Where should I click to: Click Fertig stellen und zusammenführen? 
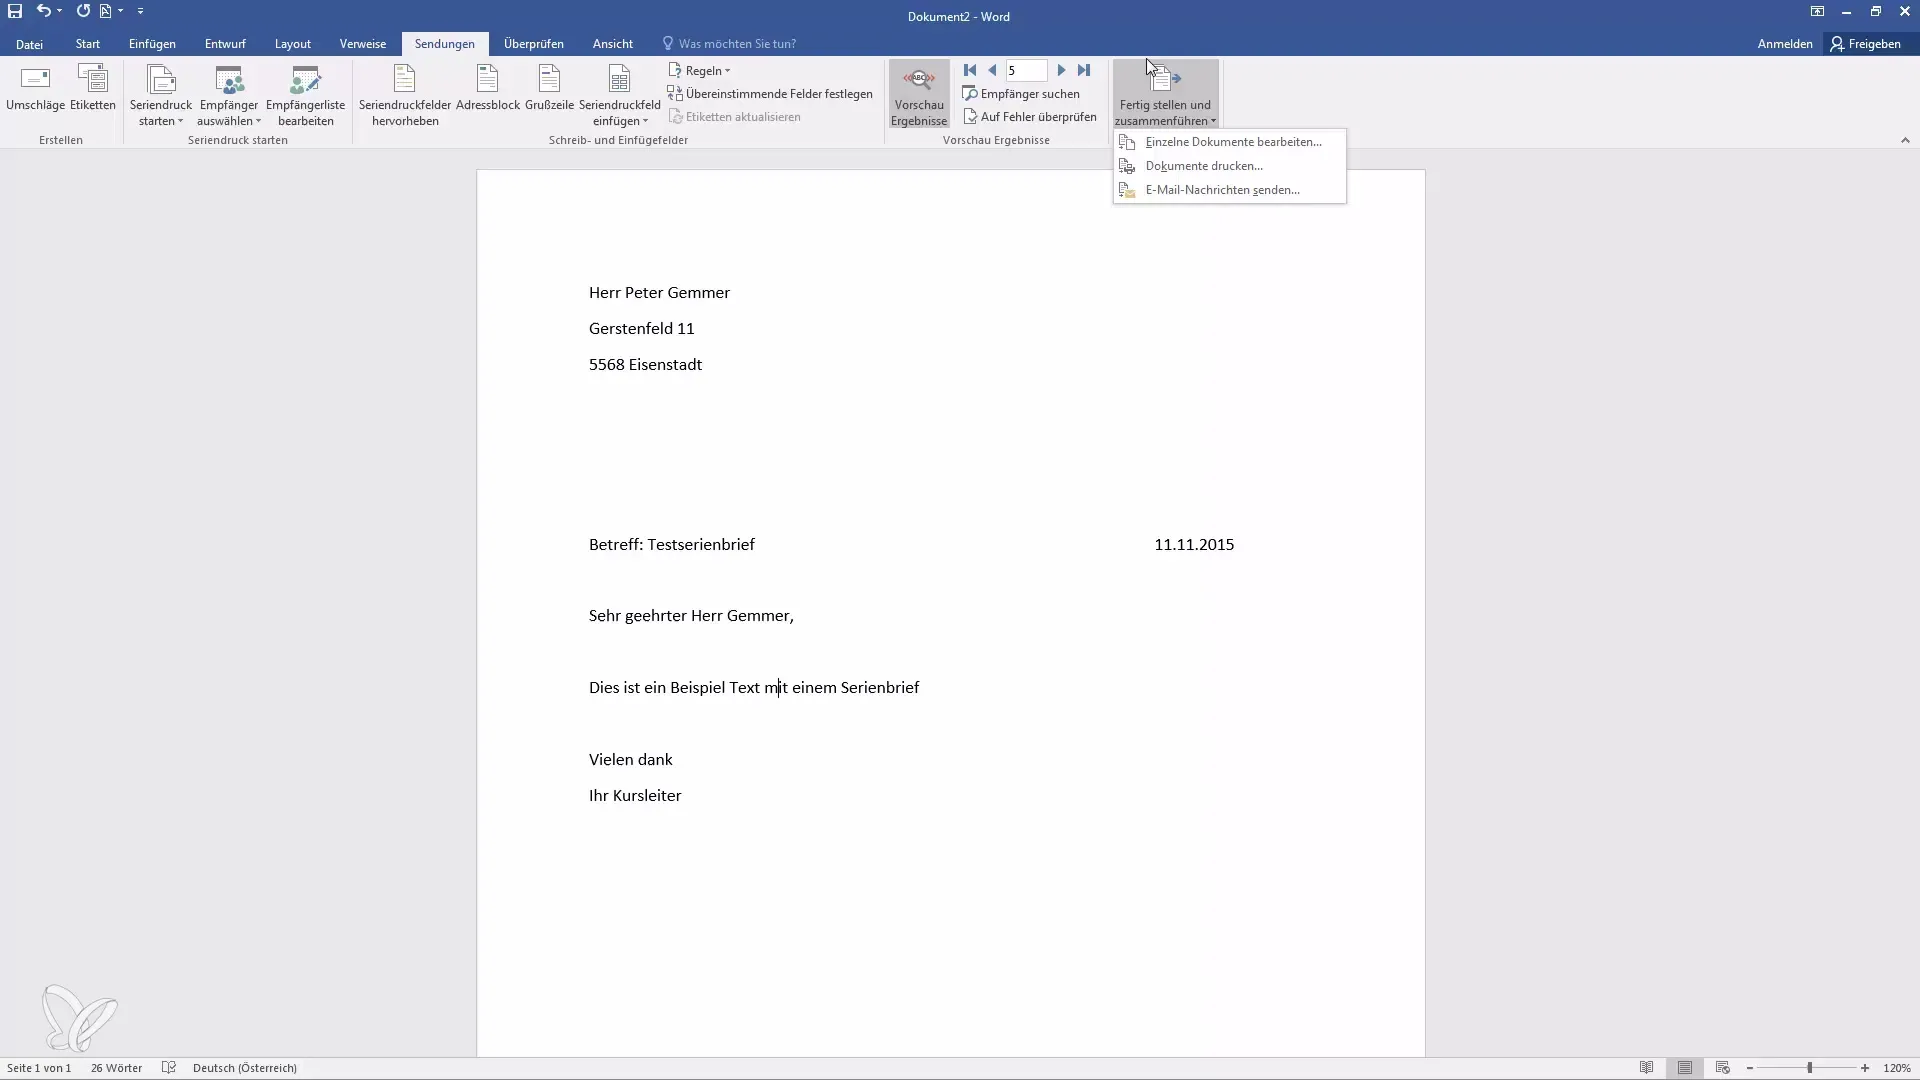click(x=1165, y=95)
